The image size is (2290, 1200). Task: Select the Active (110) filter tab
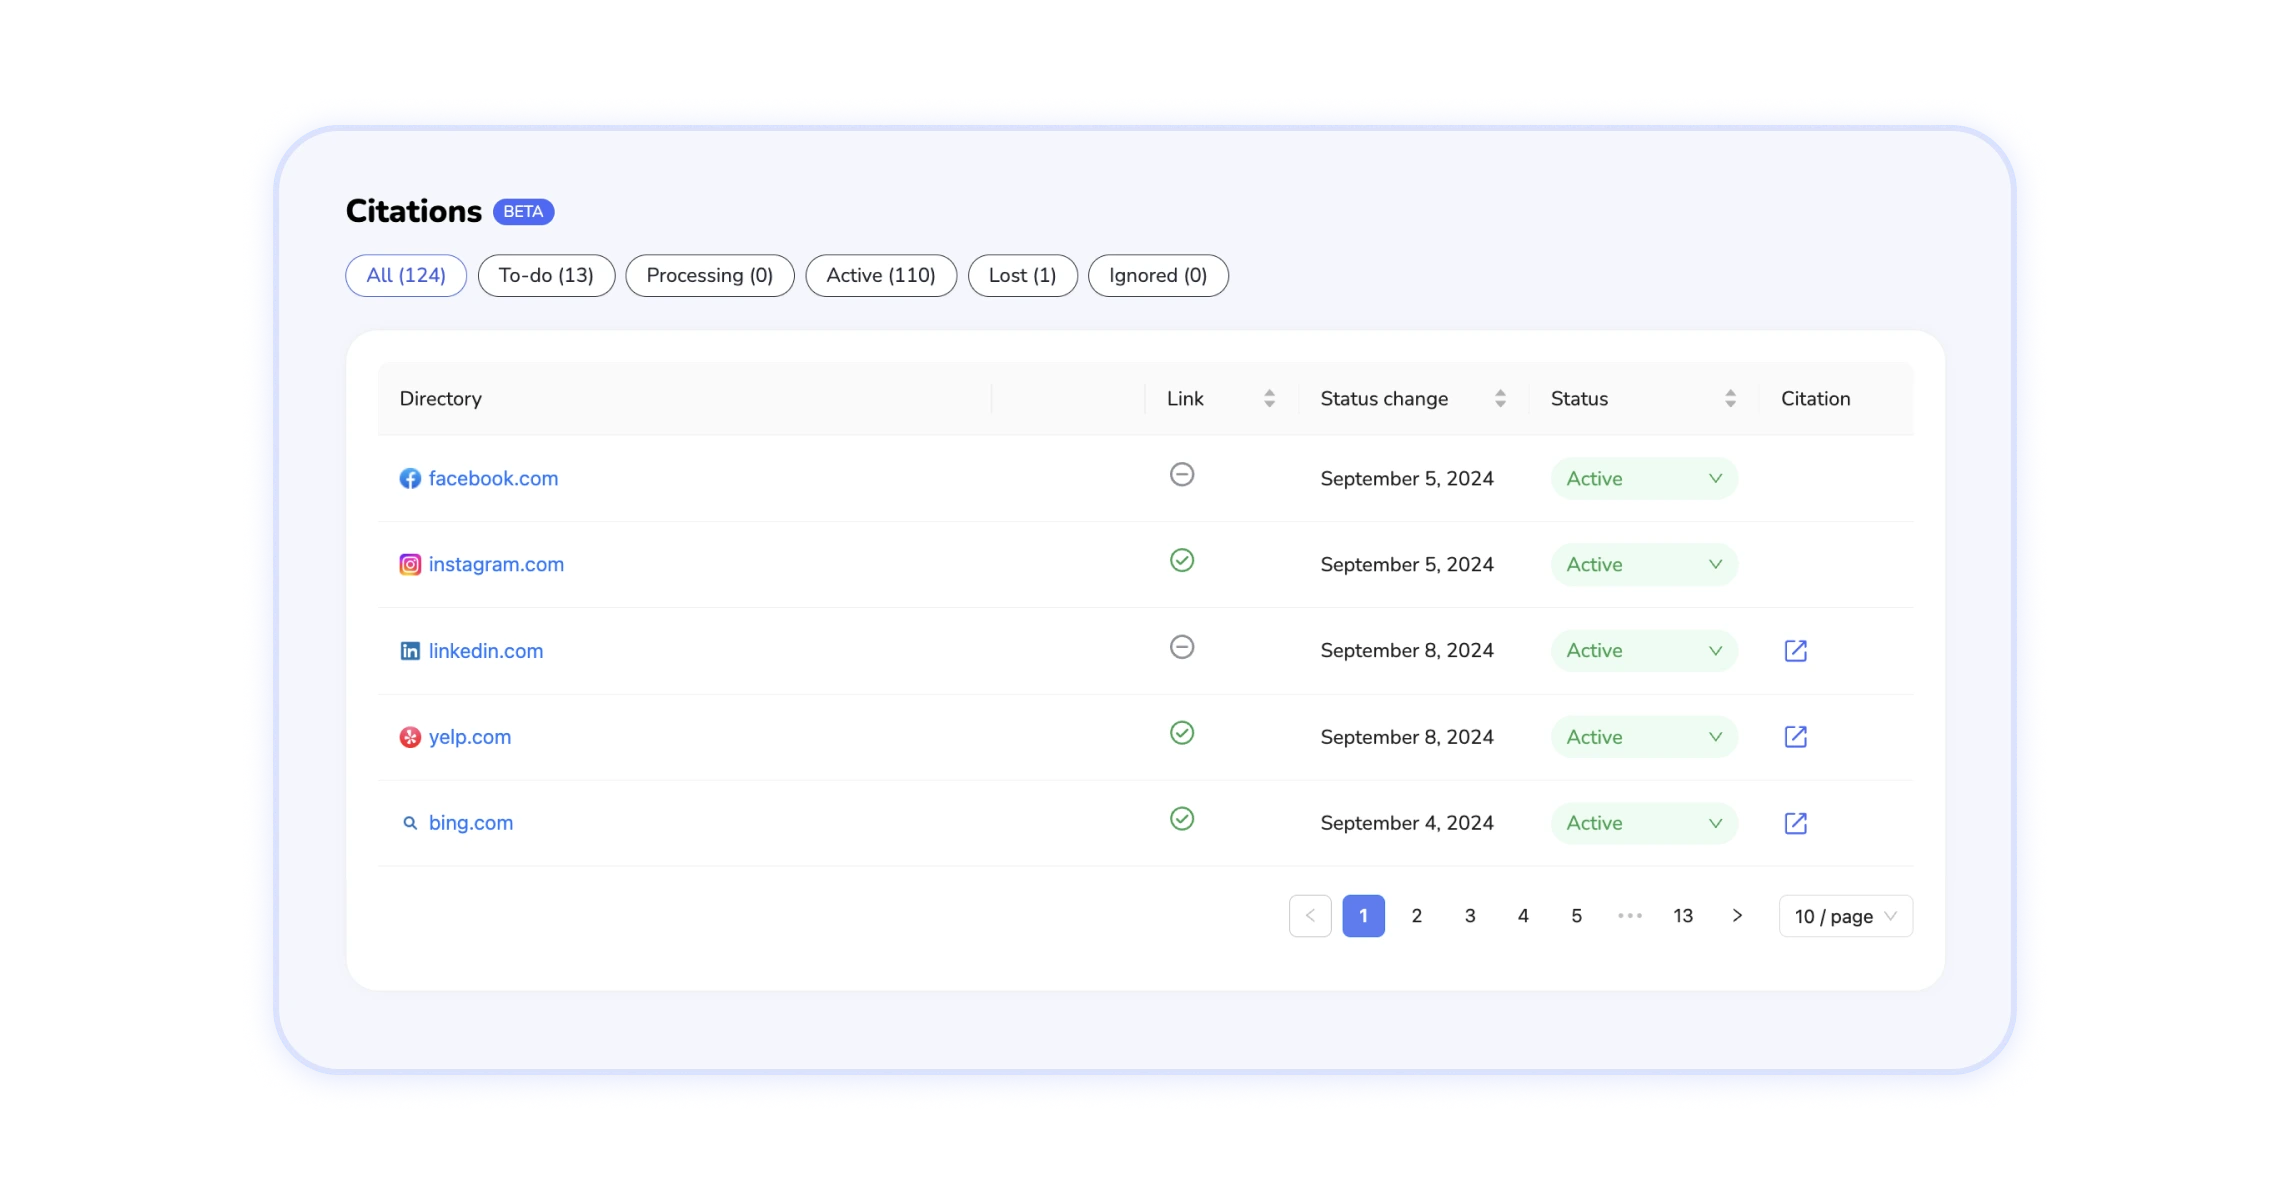[x=880, y=276]
